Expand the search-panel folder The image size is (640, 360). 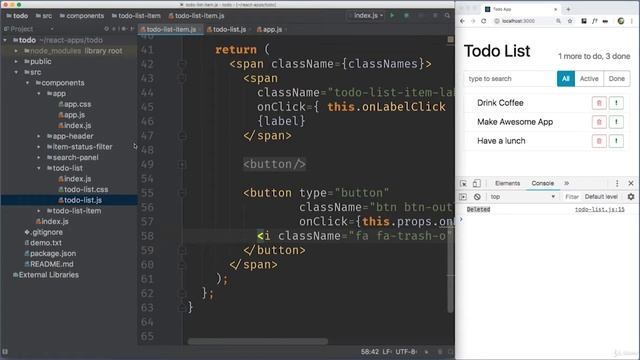tap(39, 157)
